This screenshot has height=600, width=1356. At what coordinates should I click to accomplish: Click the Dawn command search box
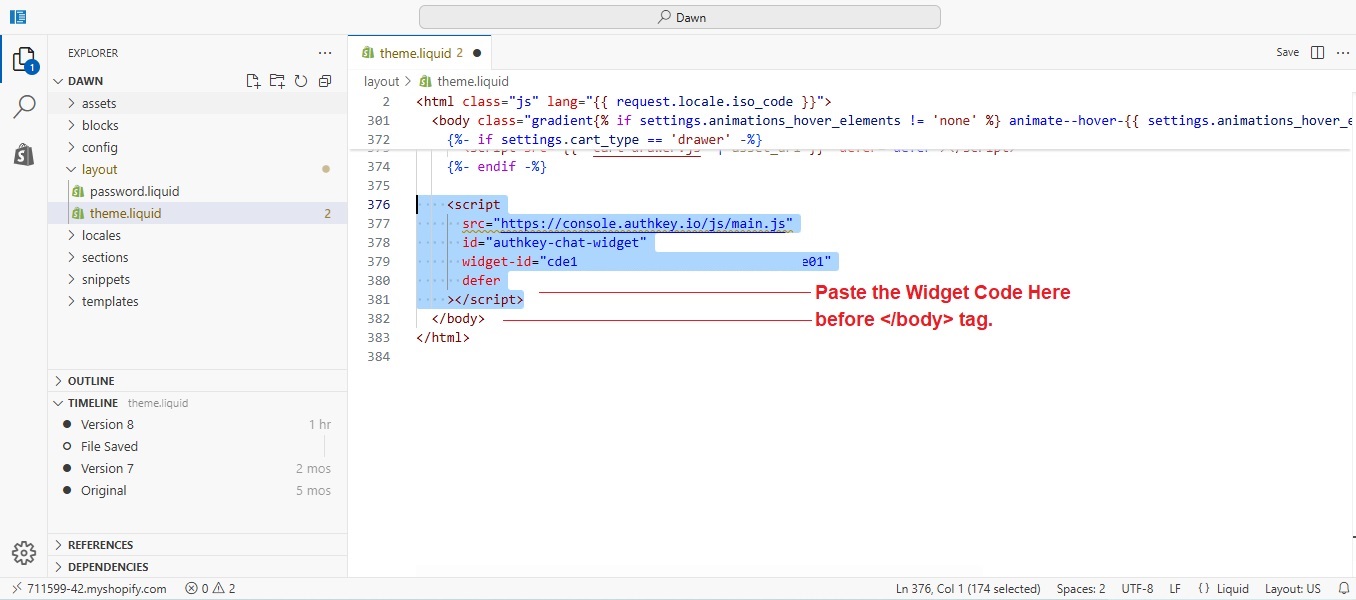click(680, 17)
